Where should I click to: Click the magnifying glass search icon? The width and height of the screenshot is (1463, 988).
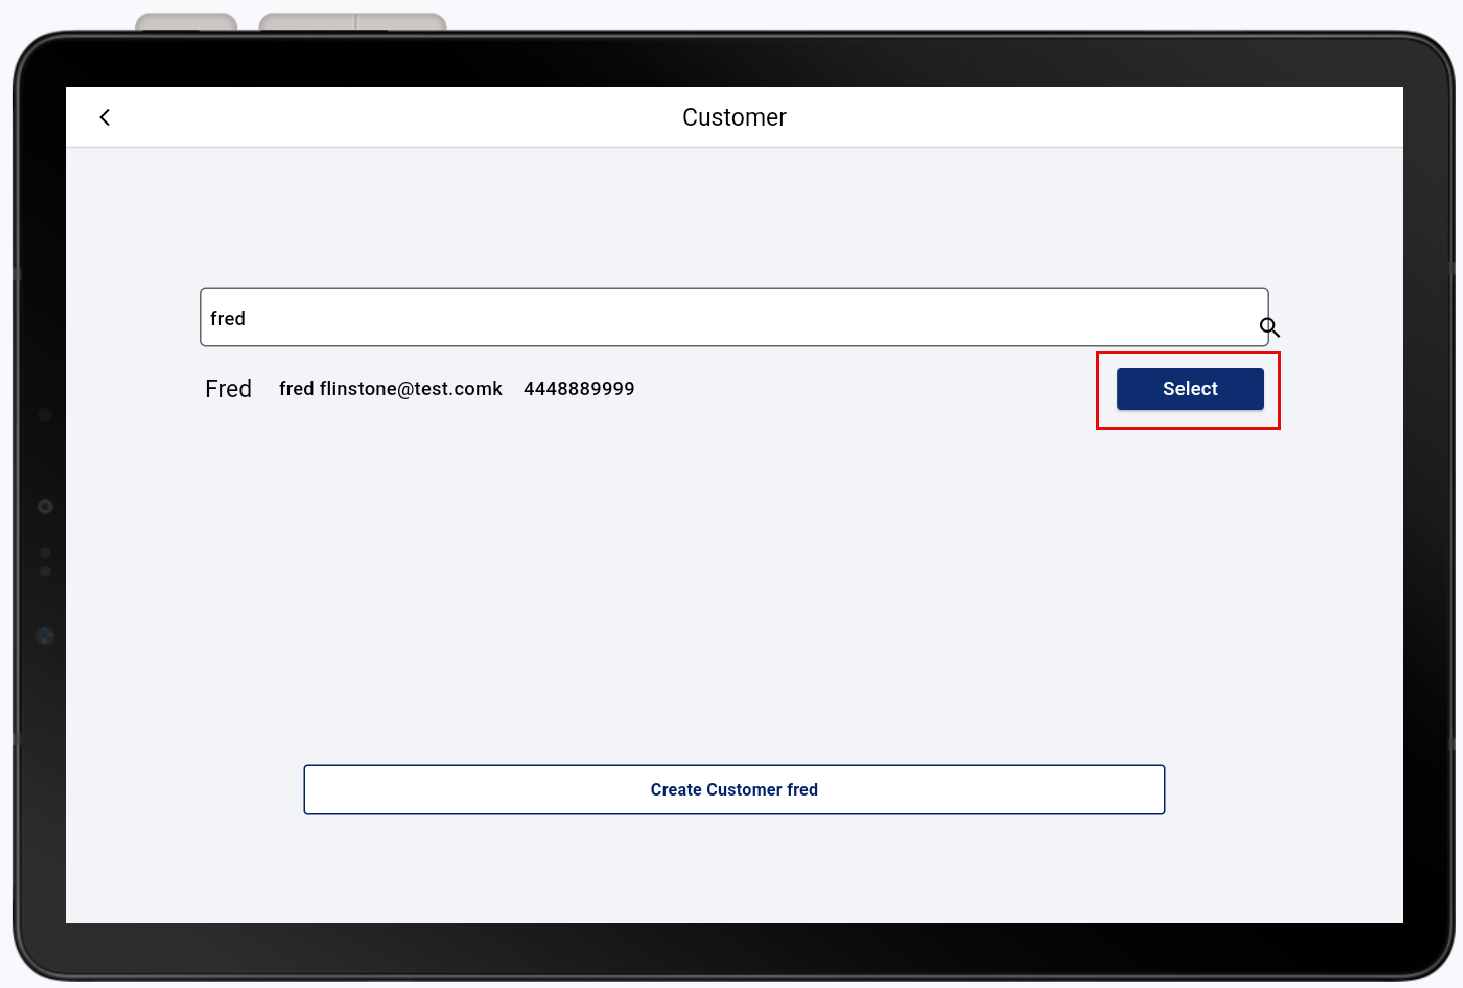click(1269, 327)
